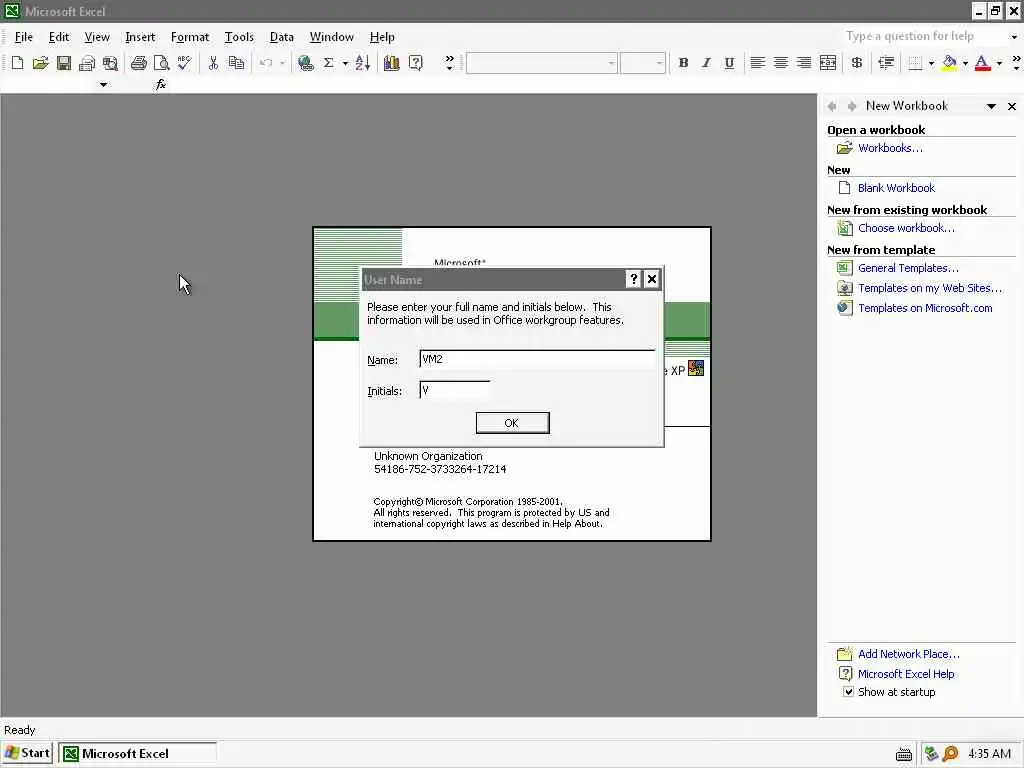Click the Windows Start button
The height and width of the screenshot is (768, 1024).
coord(27,753)
